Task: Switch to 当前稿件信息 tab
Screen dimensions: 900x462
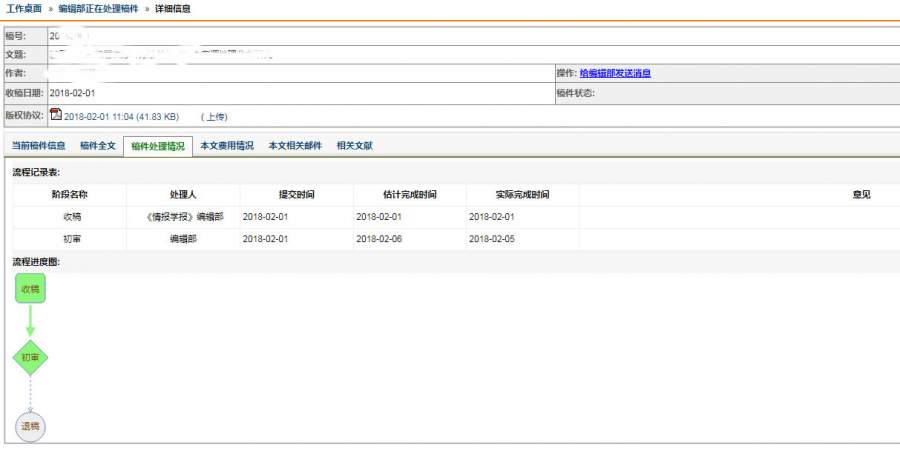Action: (38, 146)
